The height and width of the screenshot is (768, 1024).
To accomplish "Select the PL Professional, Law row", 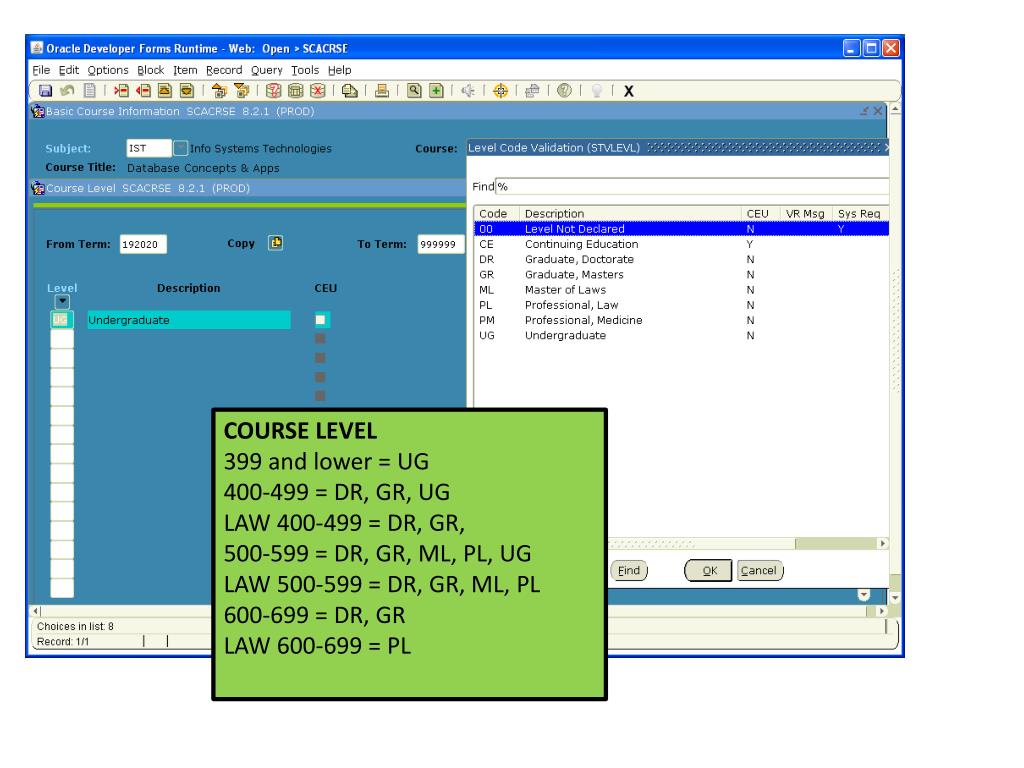I will 681,305.
